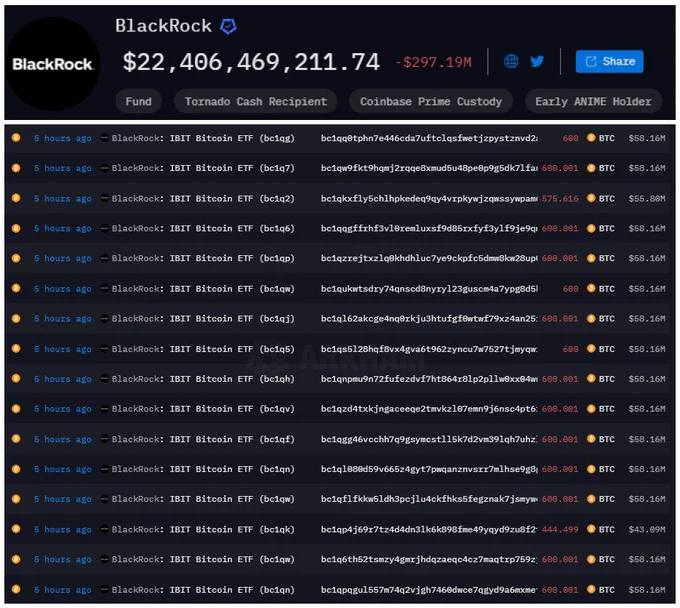680x608 pixels.
Task: Open recipient address bc1qw9fkt9hqmj2rqqe8
Action: pyautogui.click(x=429, y=168)
